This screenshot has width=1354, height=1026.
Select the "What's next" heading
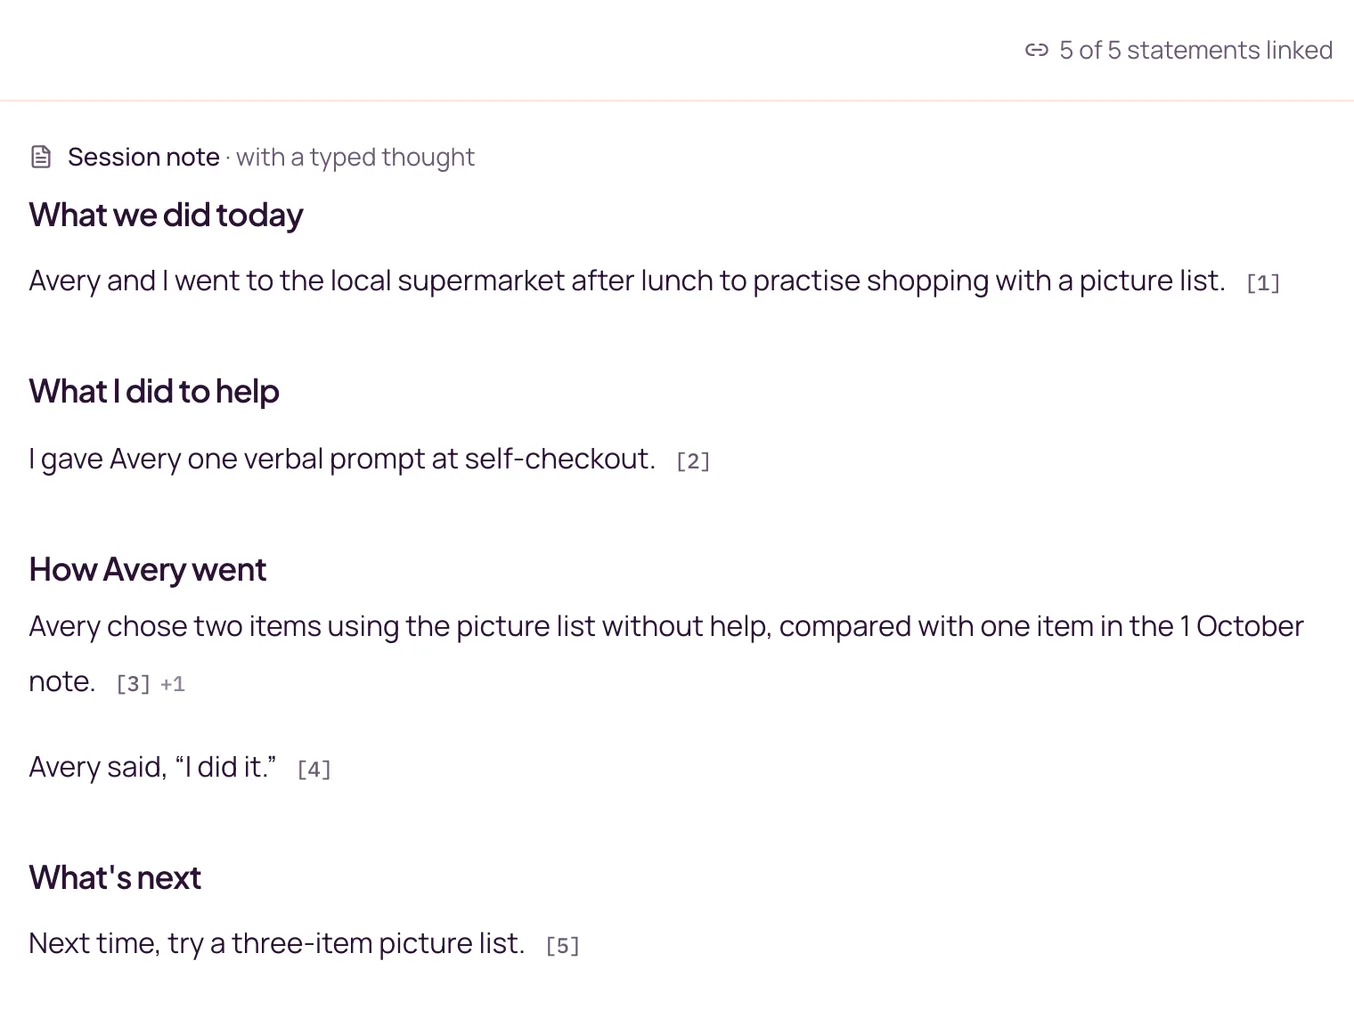click(x=115, y=877)
